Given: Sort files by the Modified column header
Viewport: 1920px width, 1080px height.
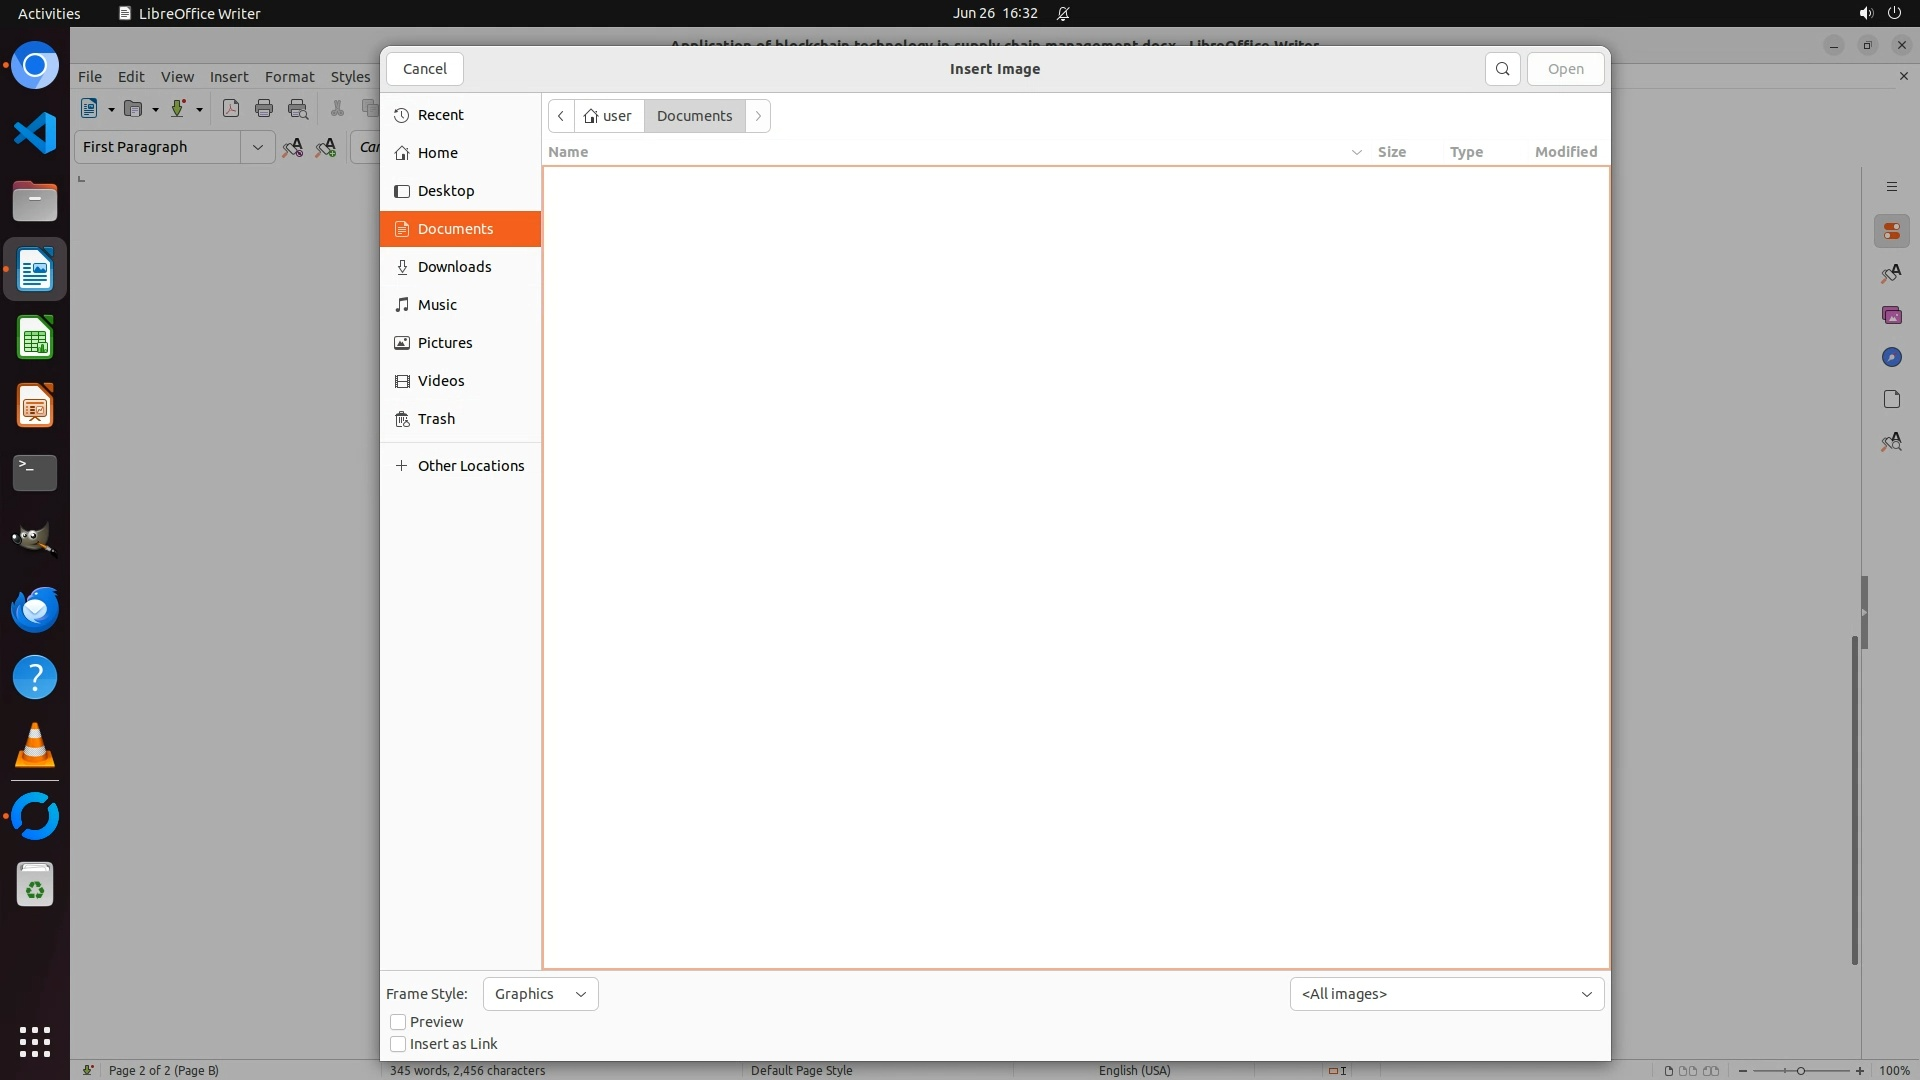Looking at the screenshot, I should (1565, 152).
